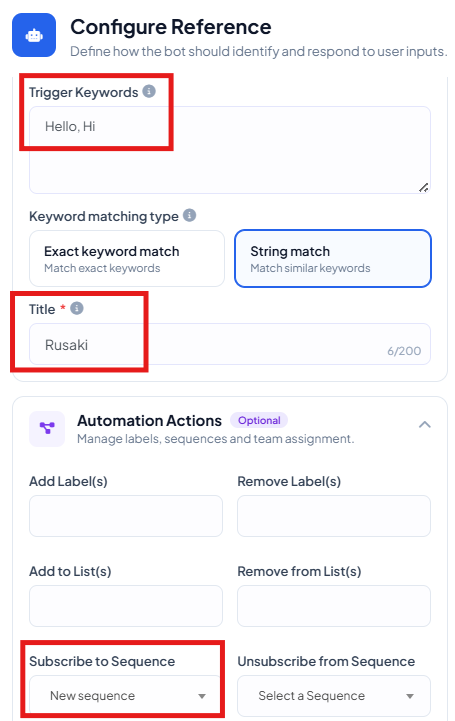
Task: Click the Add Label(s) field
Action: pyautogui.click(x=126, y=516)
